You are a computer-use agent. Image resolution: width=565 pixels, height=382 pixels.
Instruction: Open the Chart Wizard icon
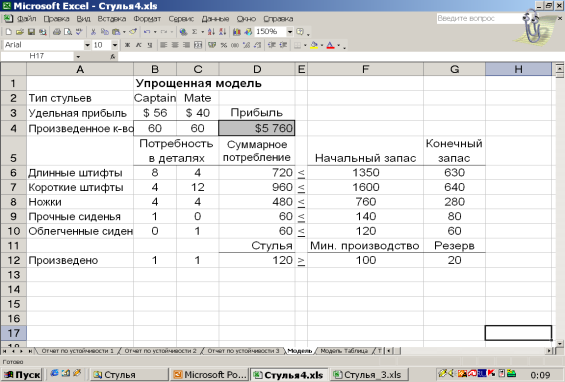tap(237, 32)
